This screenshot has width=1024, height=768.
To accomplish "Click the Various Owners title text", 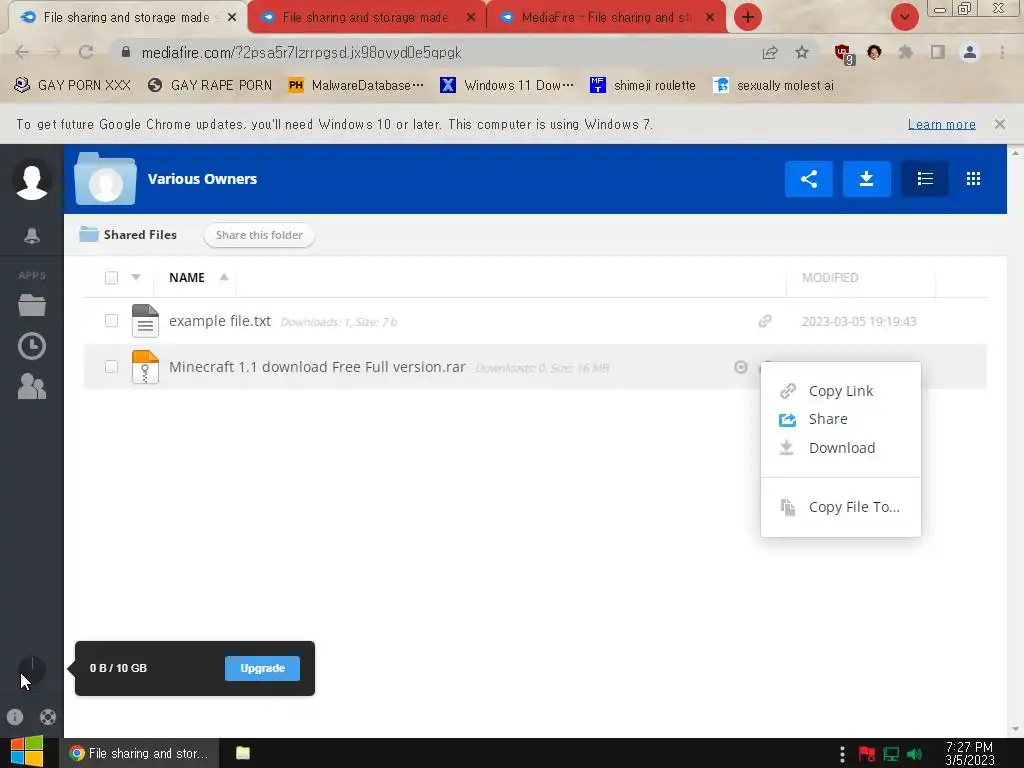I will [x=202, y=179].
